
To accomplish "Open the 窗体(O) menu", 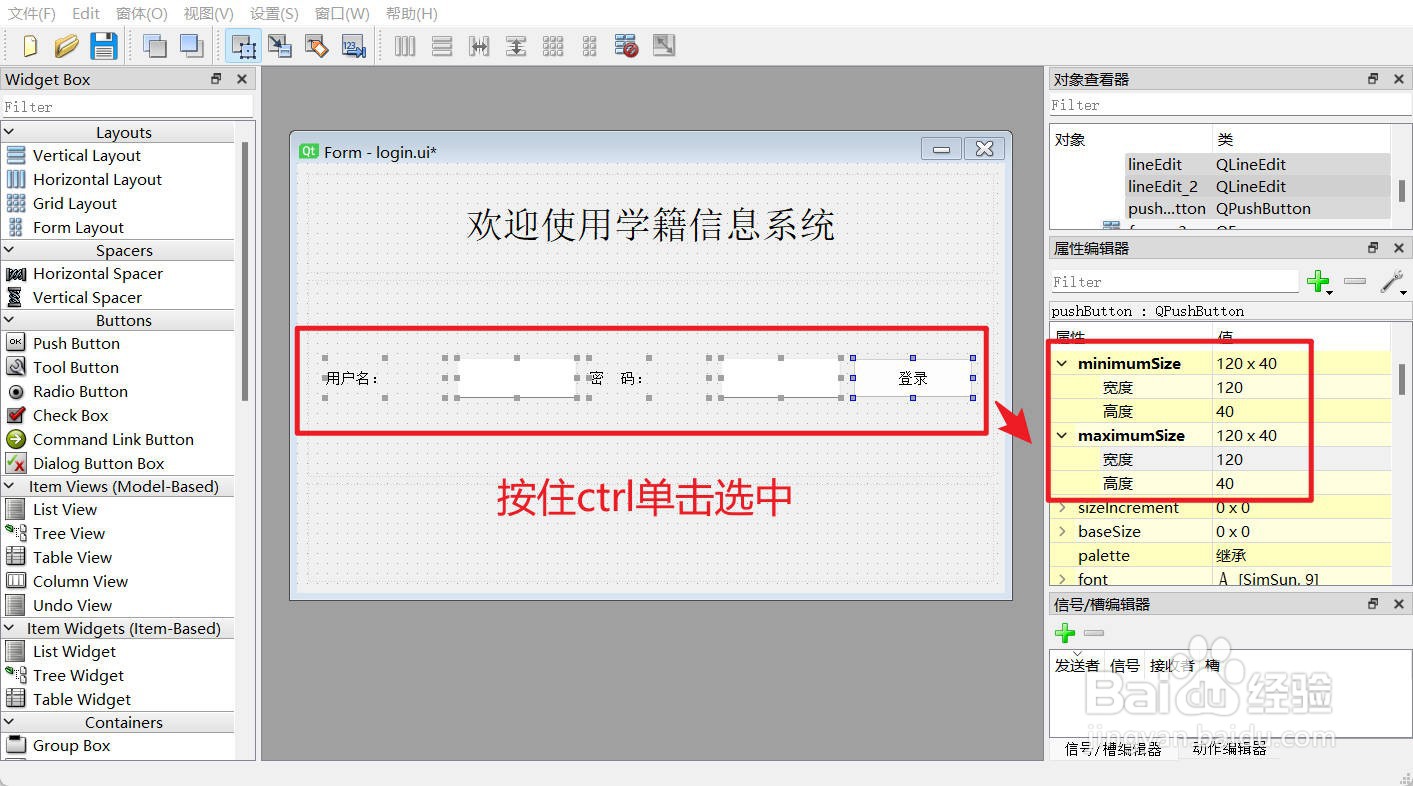I will 141,13.
